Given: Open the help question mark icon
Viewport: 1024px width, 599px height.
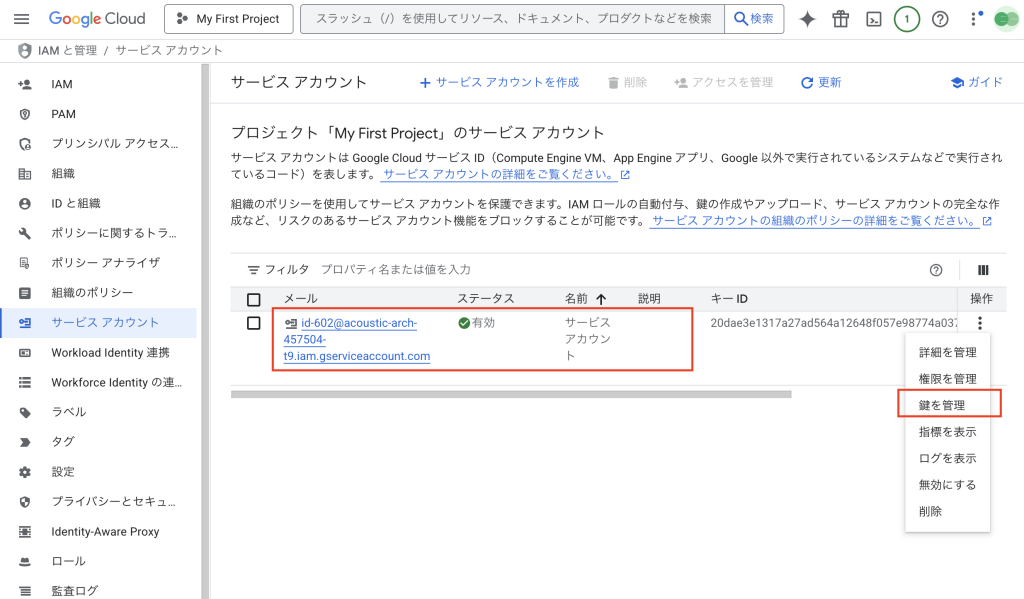Looking at the screenshot, I should 940,19.
